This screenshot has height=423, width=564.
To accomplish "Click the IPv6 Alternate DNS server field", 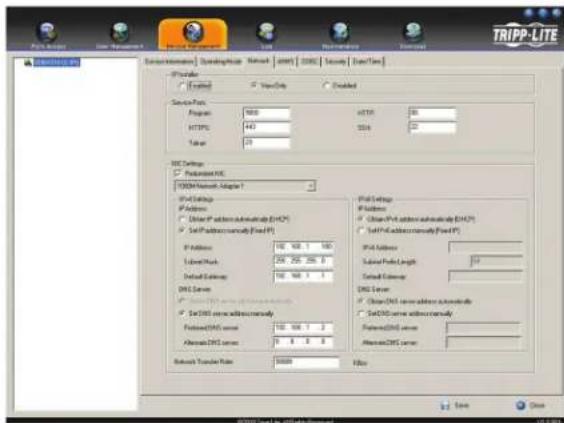I will coord(484,342).
